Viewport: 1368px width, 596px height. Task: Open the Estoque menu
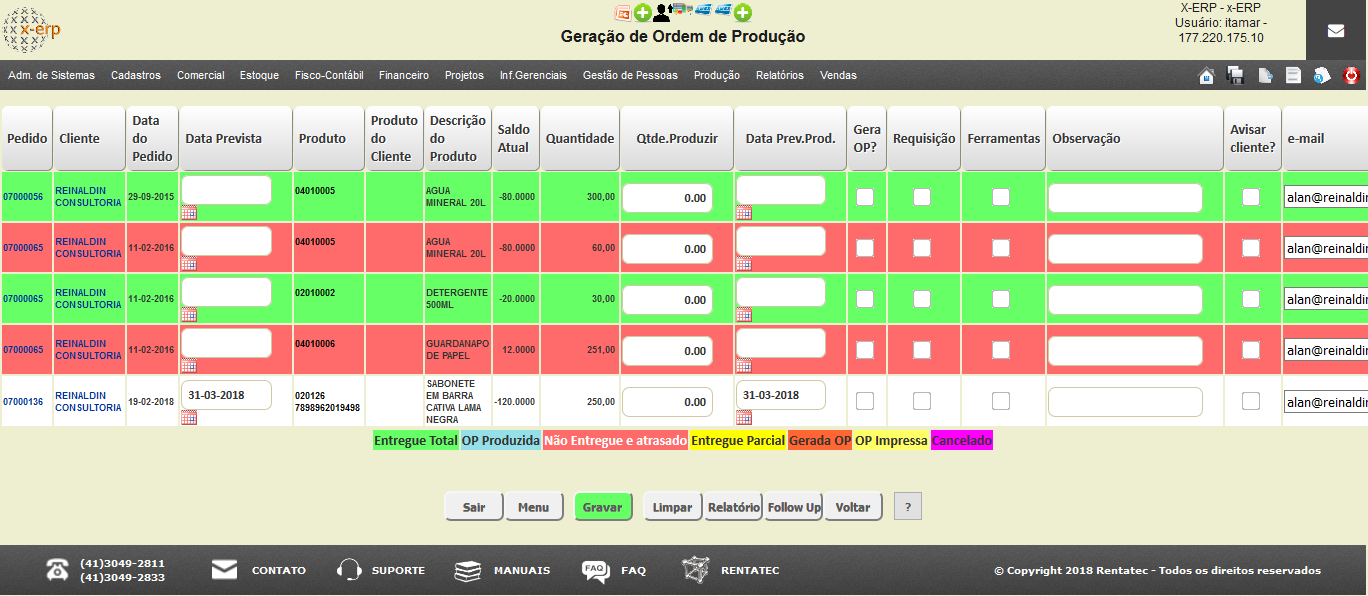point(260,75)
